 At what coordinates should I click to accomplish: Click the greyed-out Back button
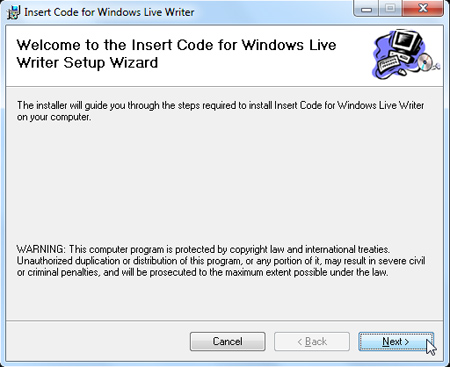coord(312,341)
